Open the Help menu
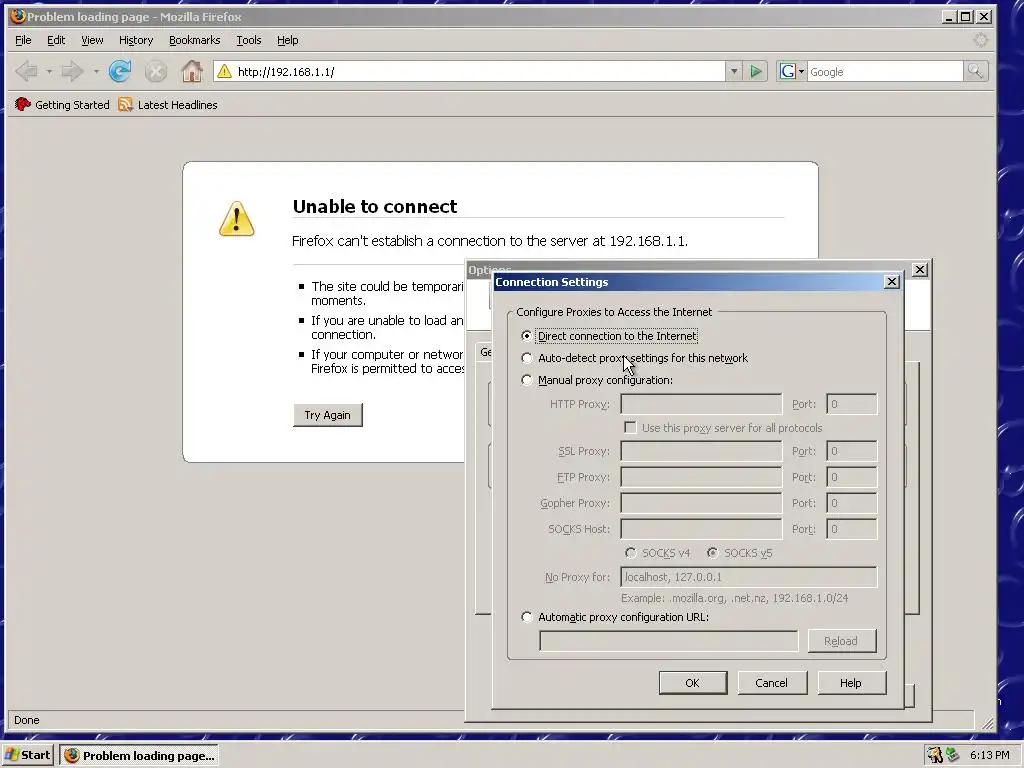The image size is (1024, 768). [x=287, y=40]
